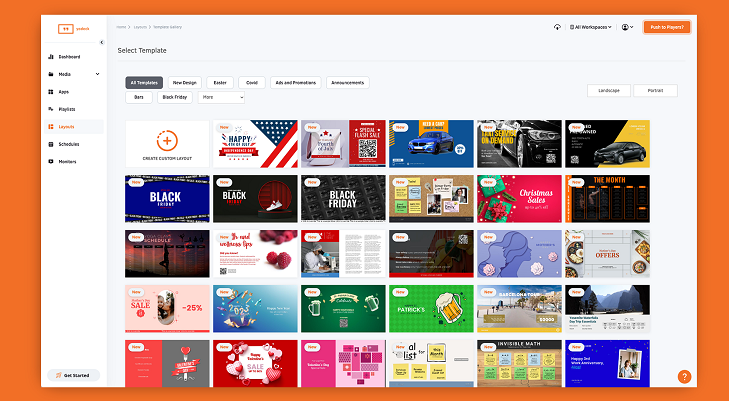Select the Black Friday filter
Screen dimensions: 729x401
(175, 97)
